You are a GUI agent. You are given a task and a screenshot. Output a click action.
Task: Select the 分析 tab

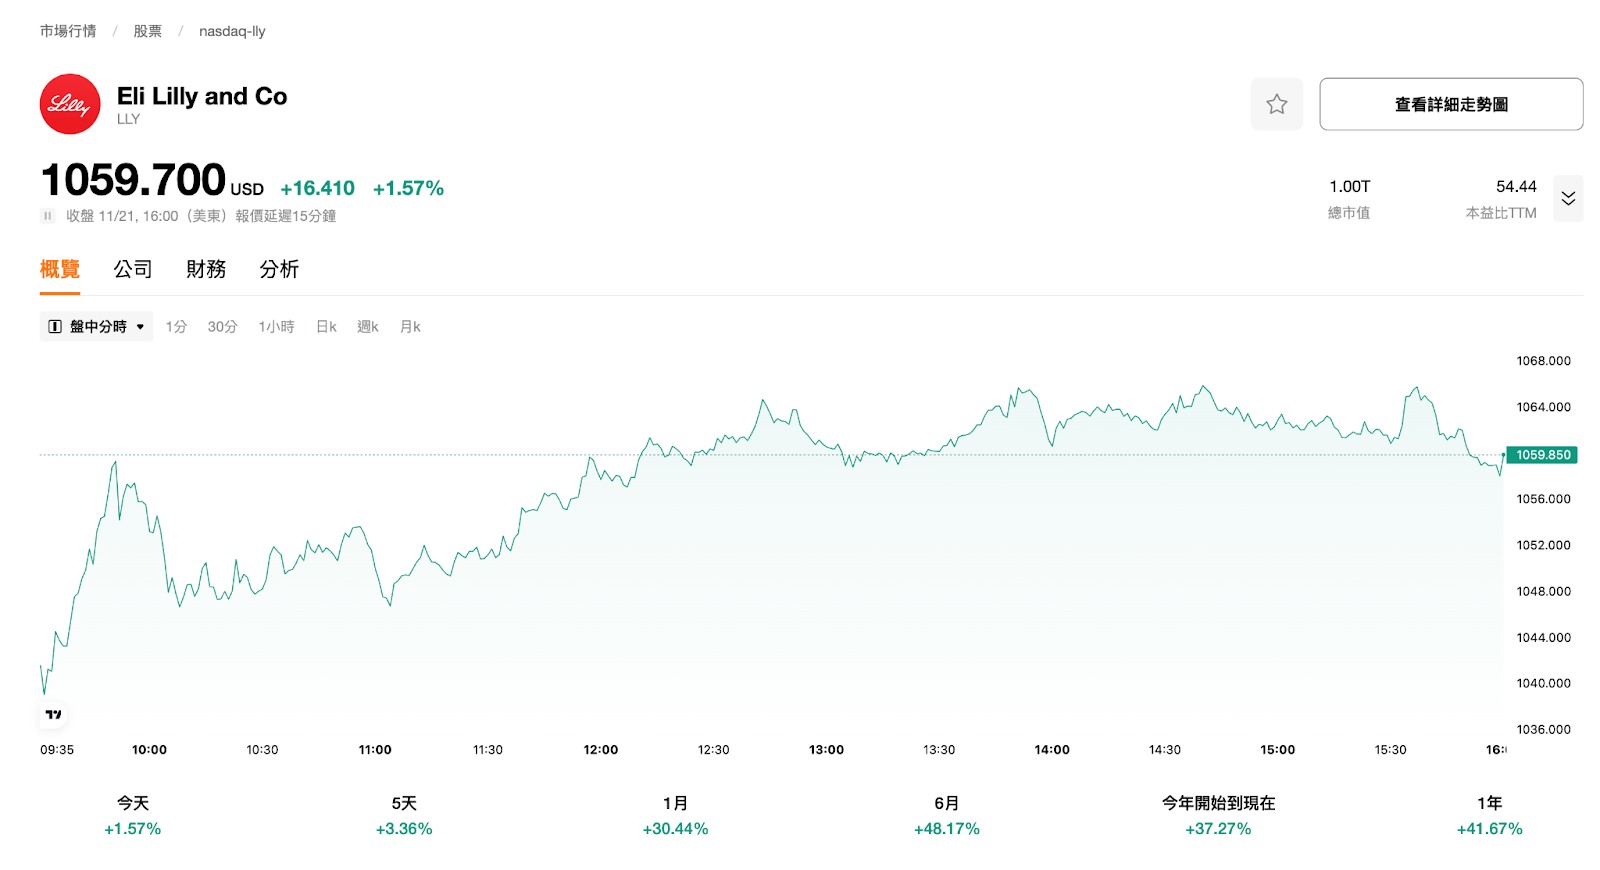pyautogui.click(x=279, y=269)
